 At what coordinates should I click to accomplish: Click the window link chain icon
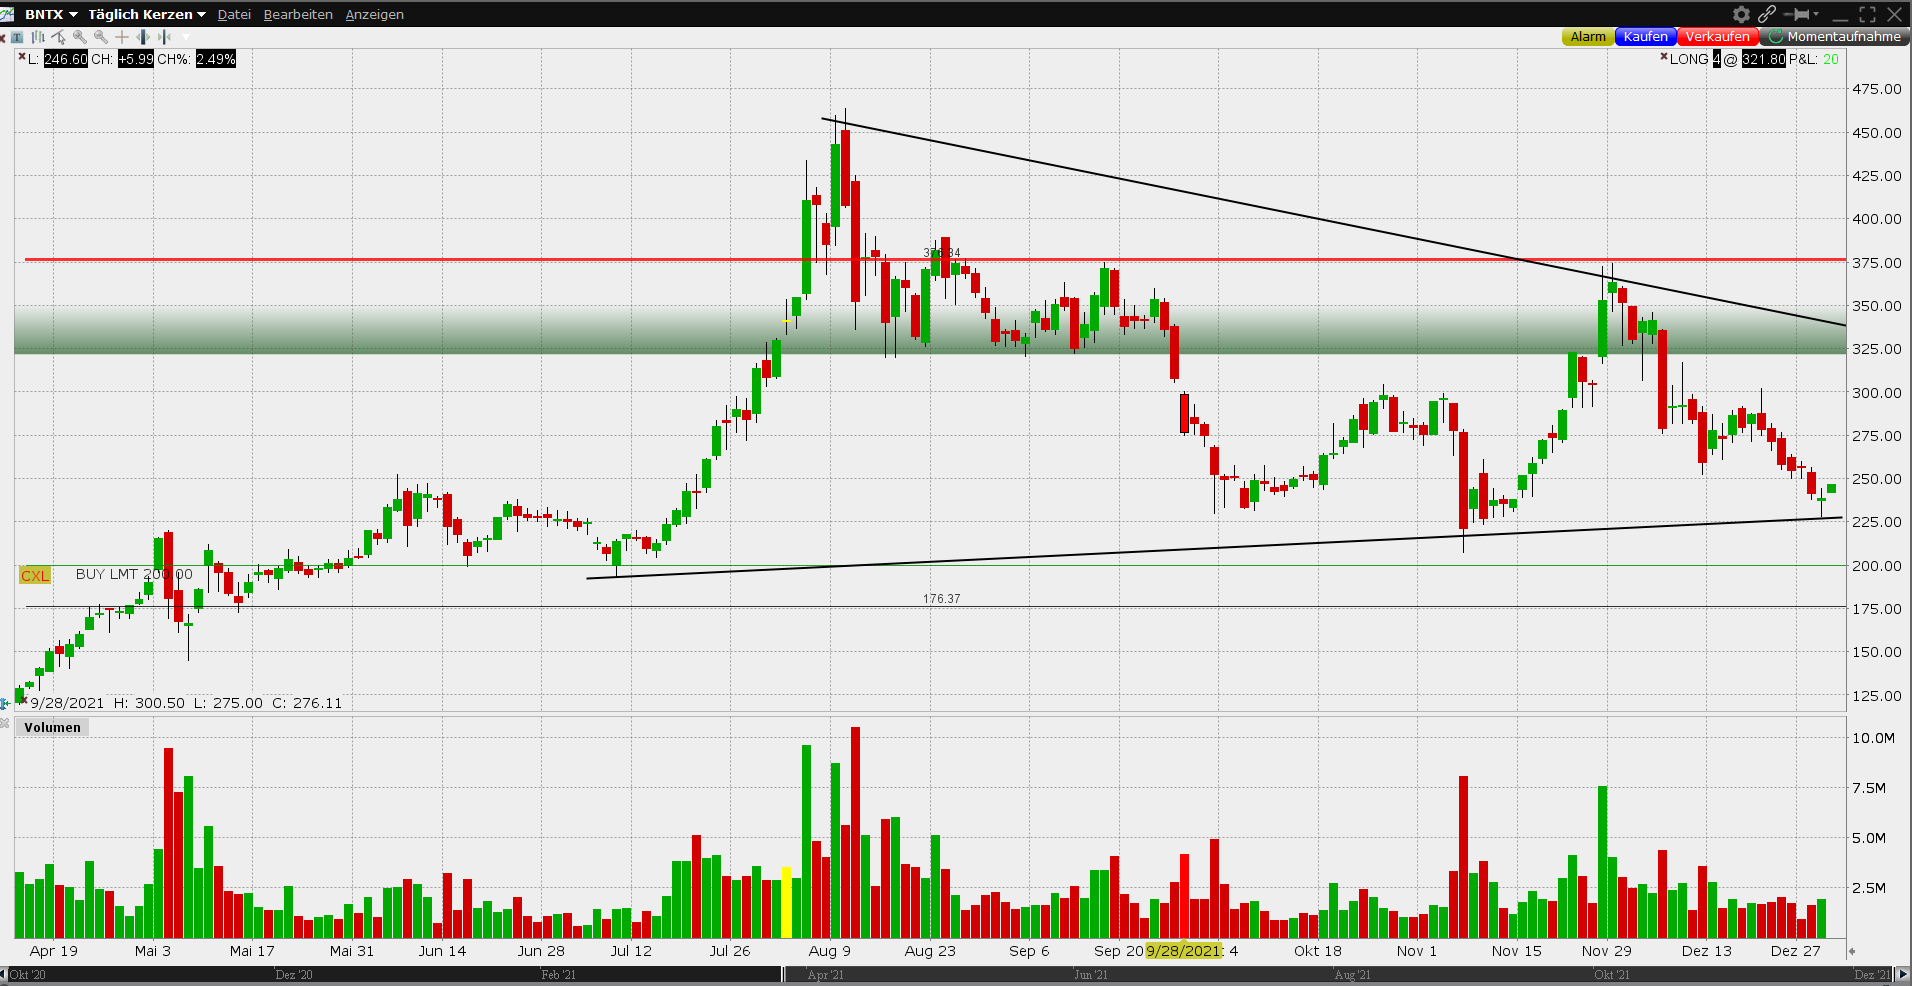(1767, 14)
